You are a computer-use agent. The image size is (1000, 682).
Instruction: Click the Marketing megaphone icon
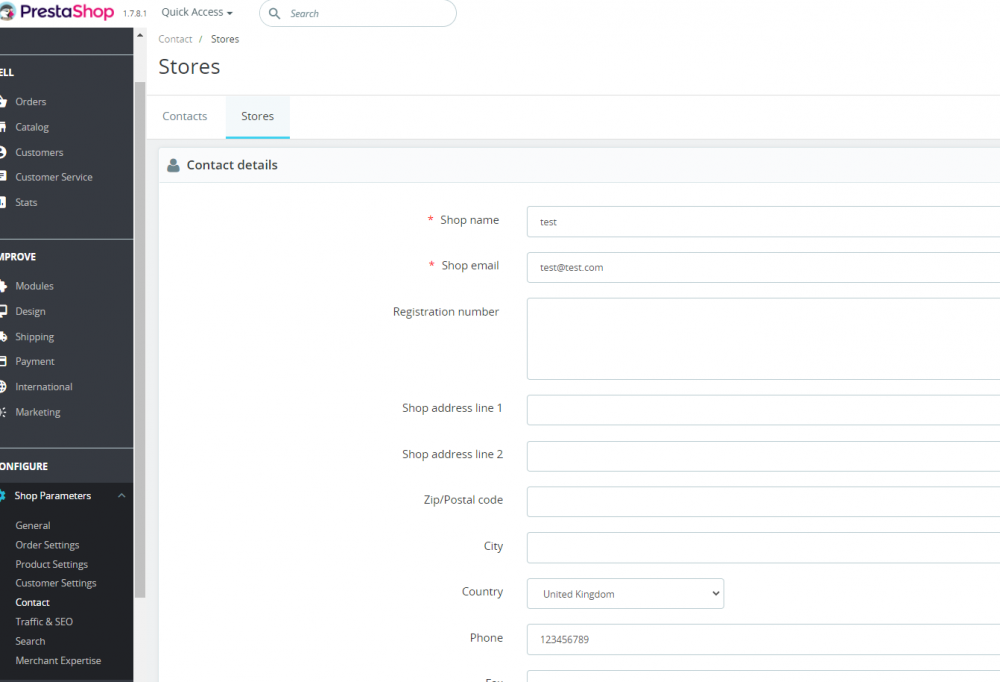pyautogui.click(x=4, y=412)
